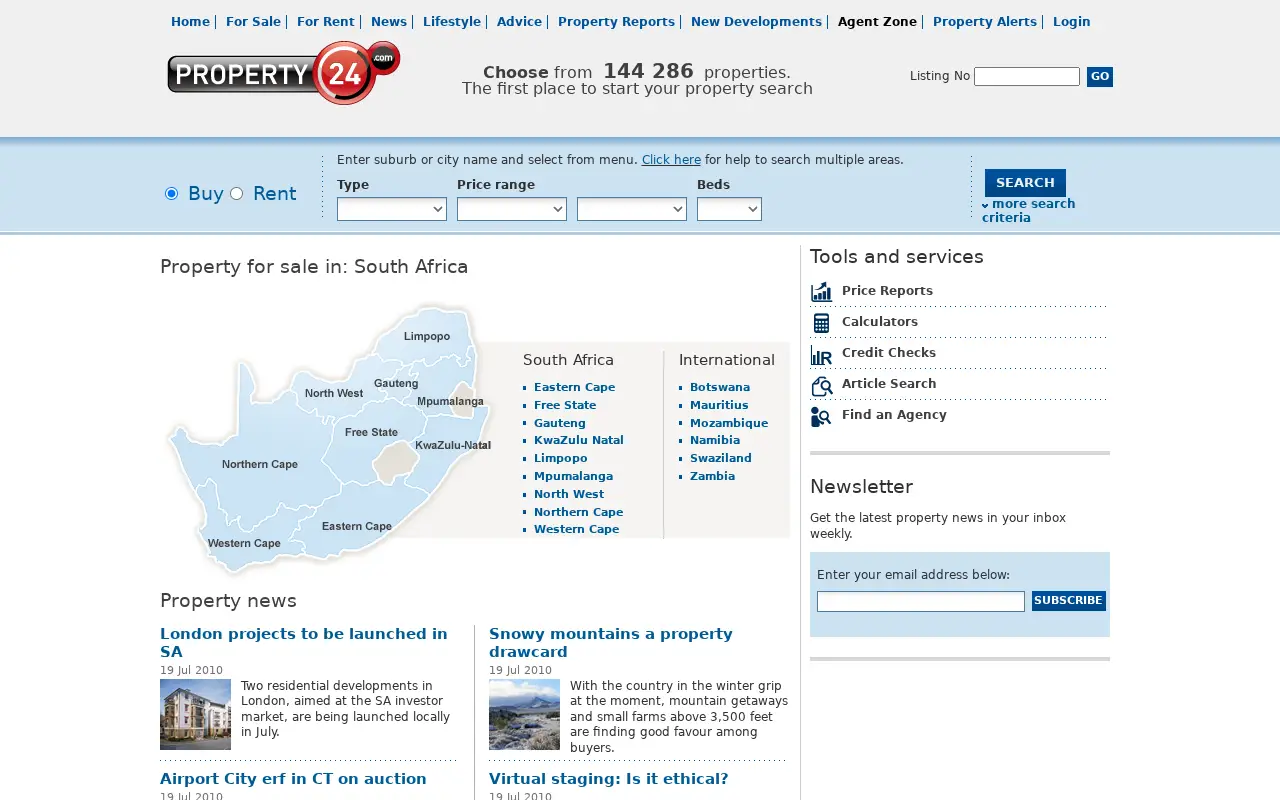Open the minimum Price range dropdown

[x=512, y=209]
